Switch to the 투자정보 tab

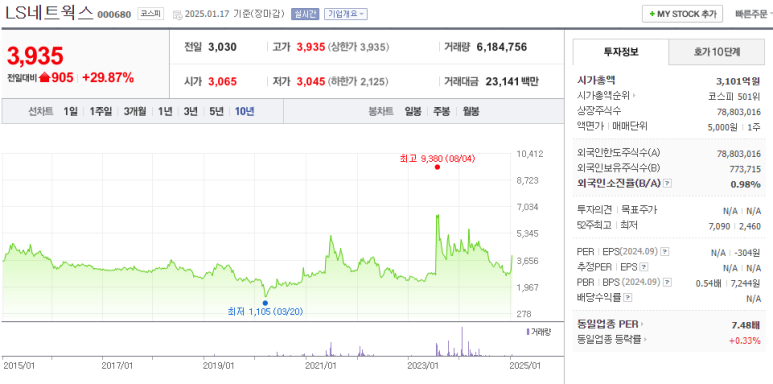(621, 52)
